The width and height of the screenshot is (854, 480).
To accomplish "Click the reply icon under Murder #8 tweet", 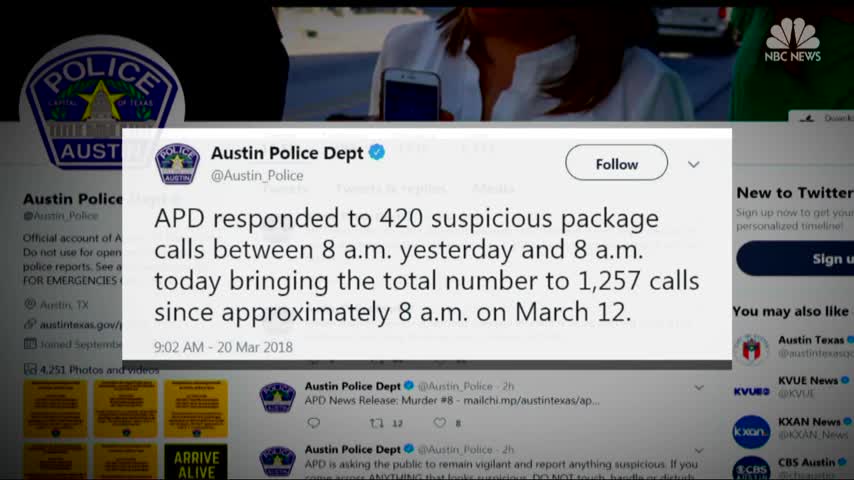I will click(x=314, y=423).
